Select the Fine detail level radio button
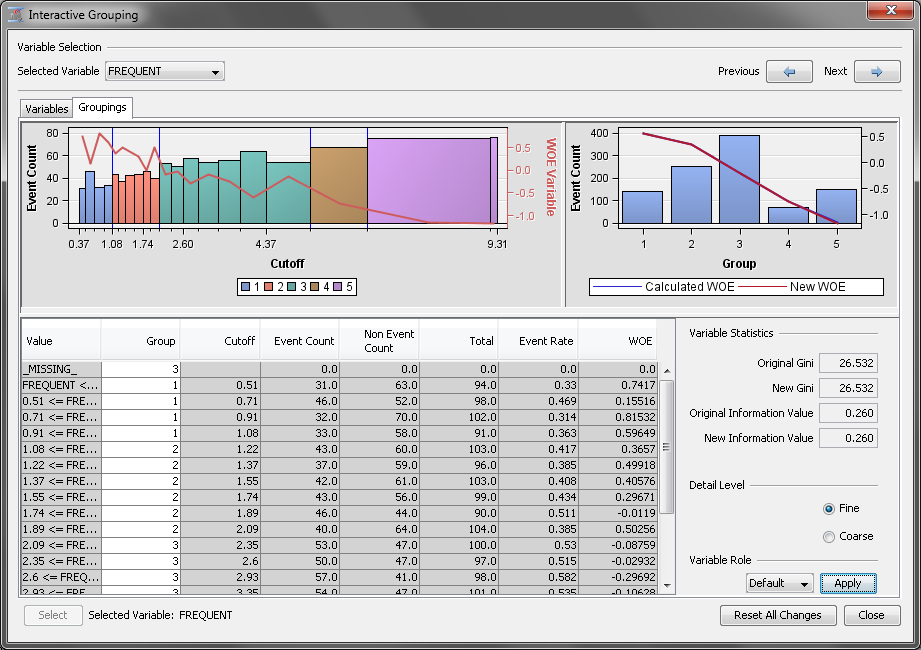 (x=828, y=508)
